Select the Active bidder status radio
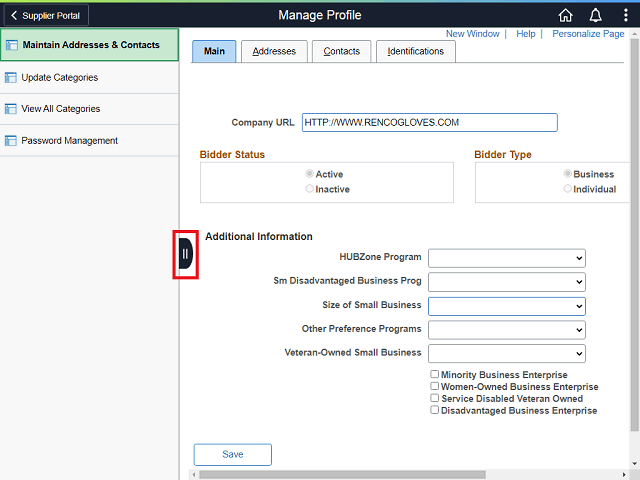The width and height of the screenshot is (640, 480). tap(309, 174)
